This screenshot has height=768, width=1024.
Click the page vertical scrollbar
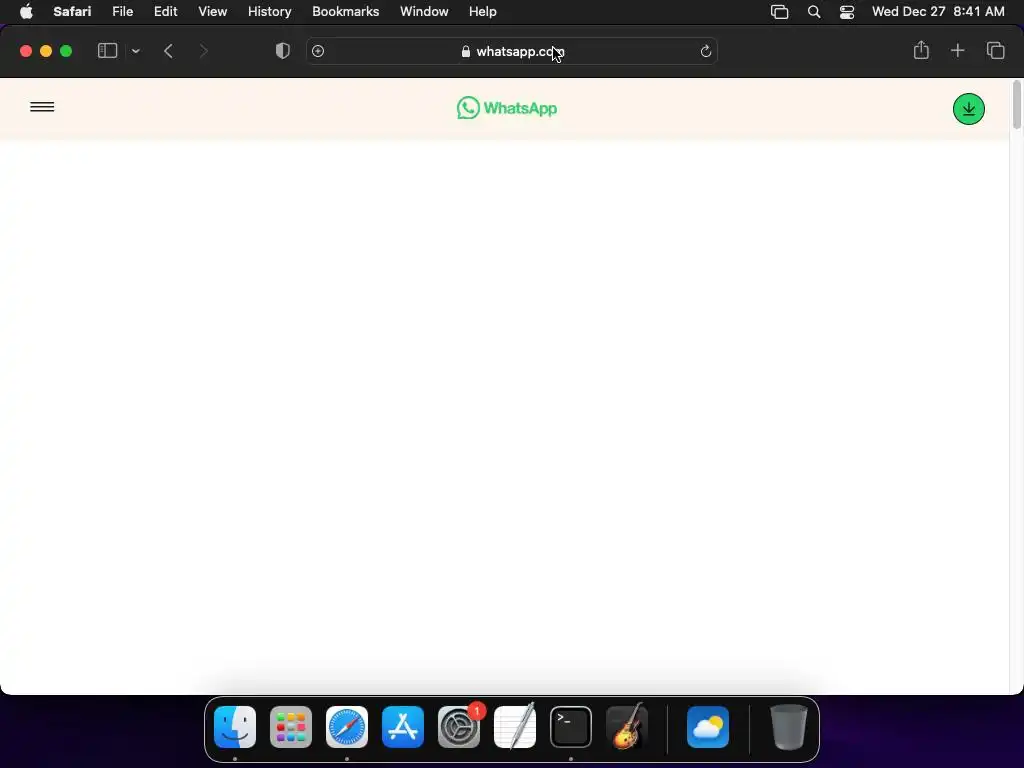click(1016, 105)
